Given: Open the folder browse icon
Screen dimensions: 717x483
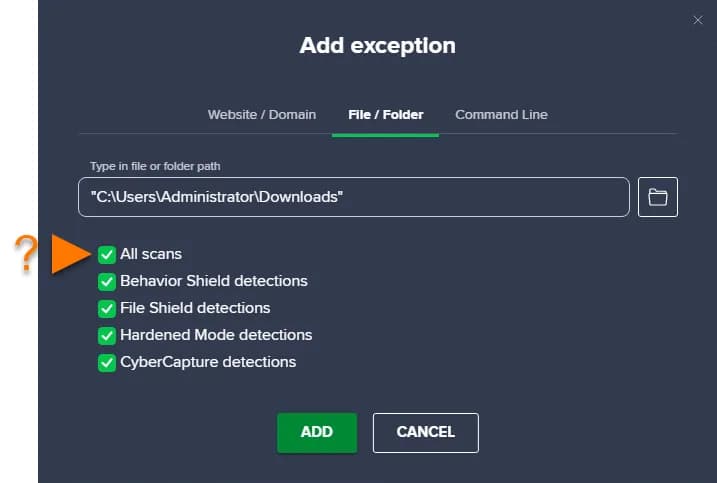Looking at the screenshot, I should [x=658, y=197].
